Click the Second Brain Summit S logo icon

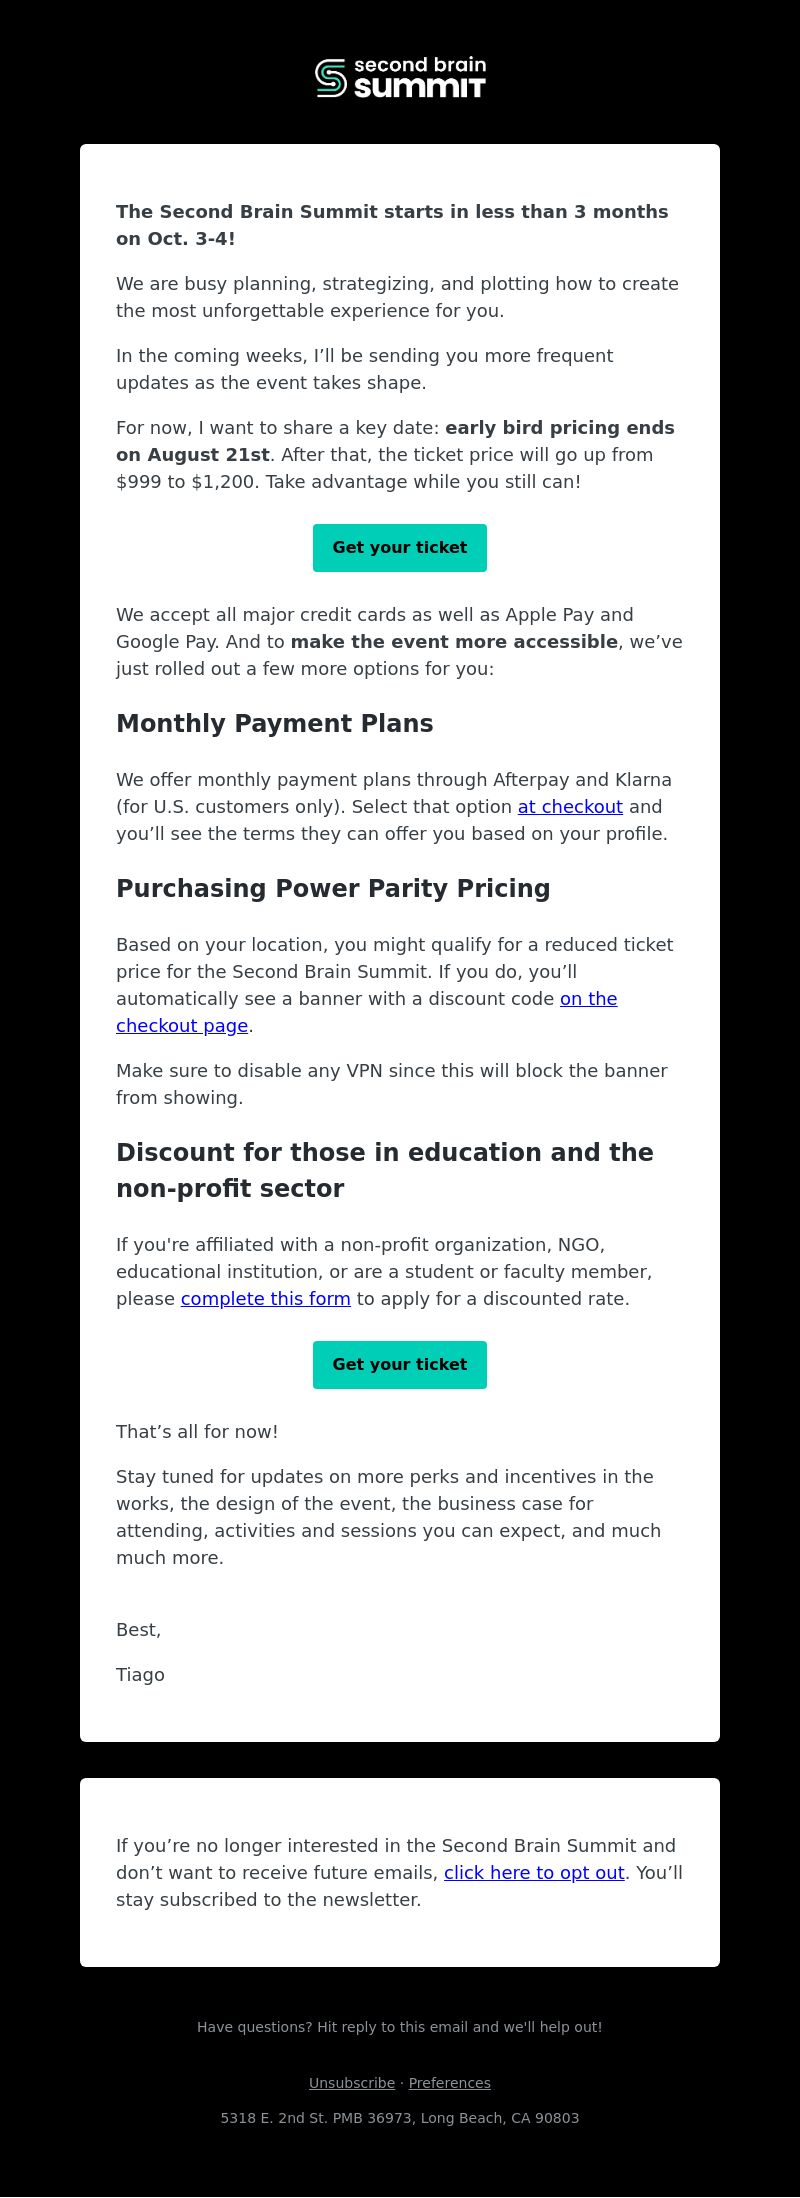point(331,78)
